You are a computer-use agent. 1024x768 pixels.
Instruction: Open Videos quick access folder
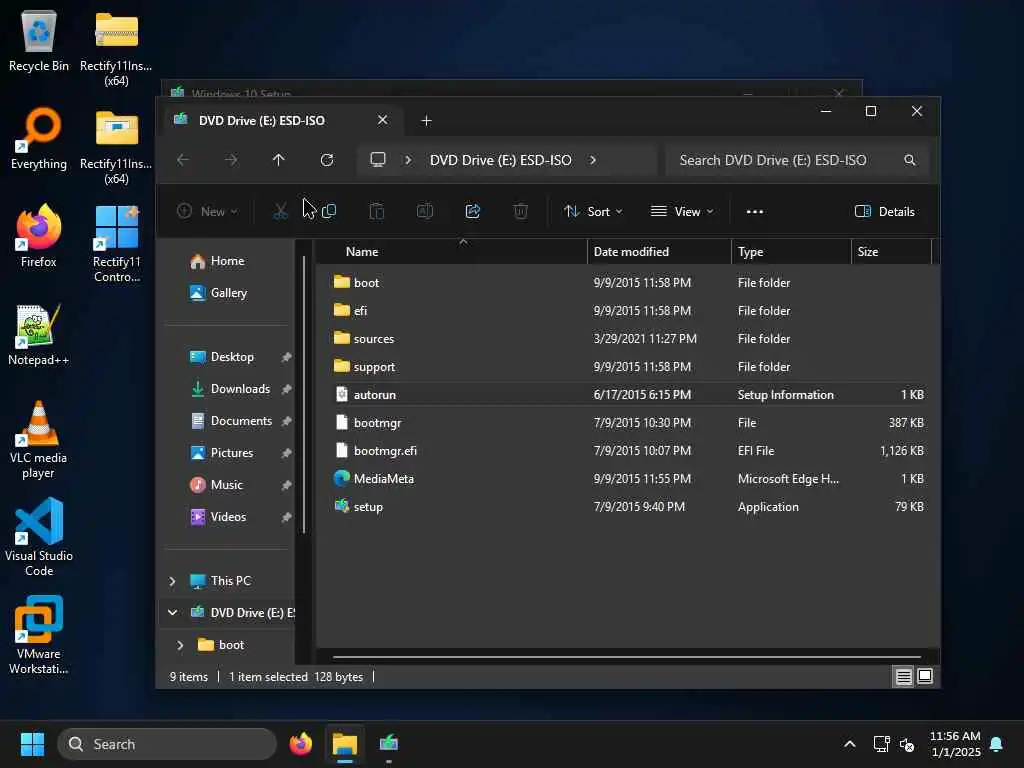coord(231,517)
